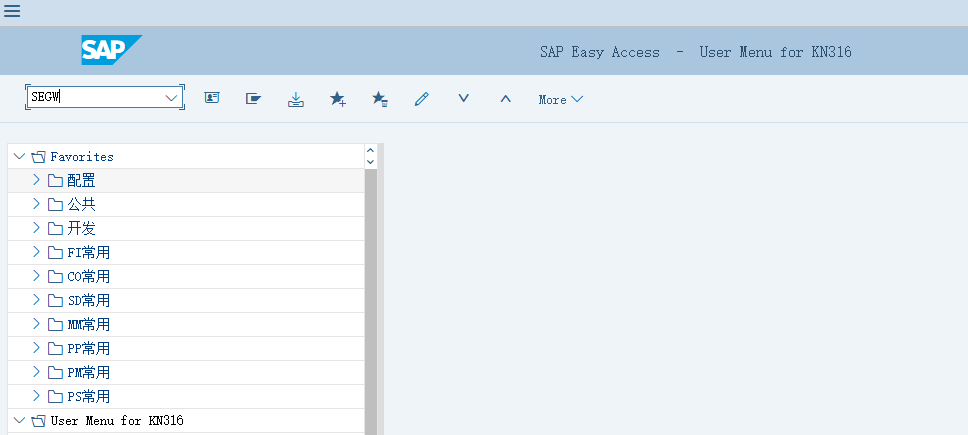This screenshot has height=435, width=968.
Task: Click folder icon next to PP常用
Action: [56, 349]
